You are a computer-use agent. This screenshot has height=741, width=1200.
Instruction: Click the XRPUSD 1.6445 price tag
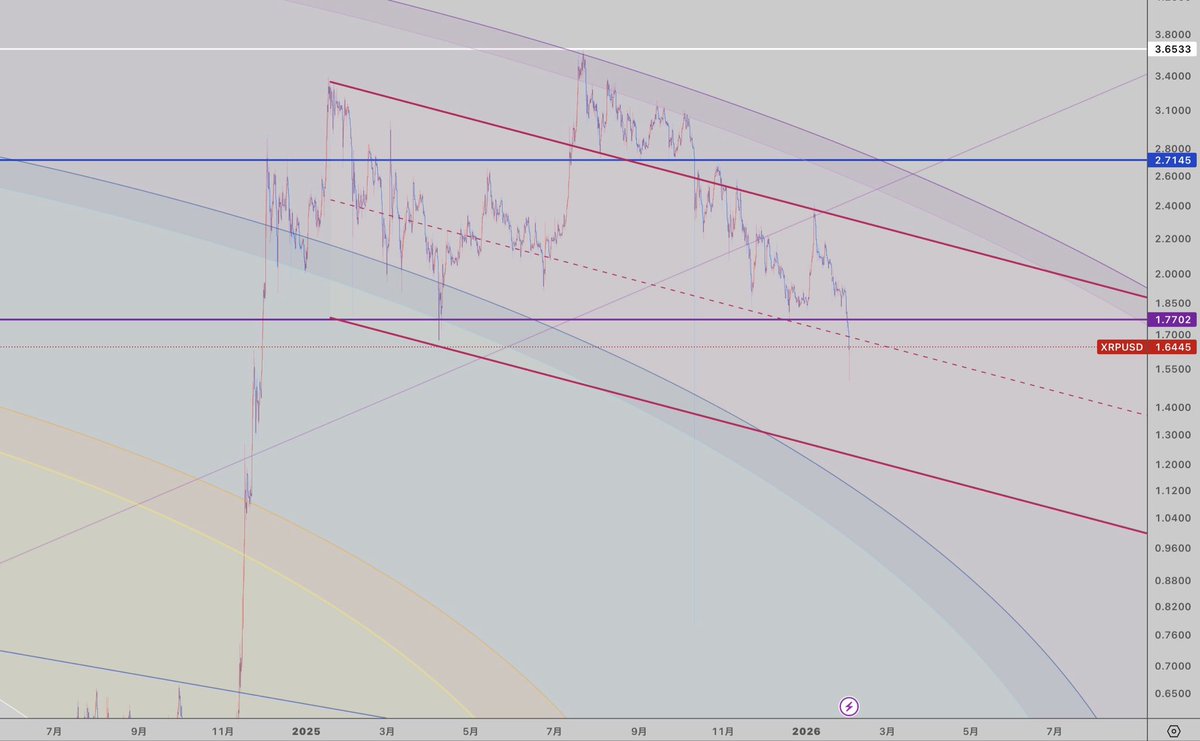click(x=1148, y=347)
